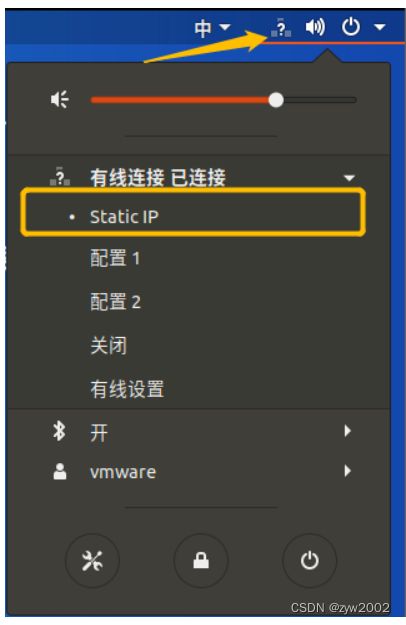Click the user icon beside vmware
Viewport: 406px width, 625px height.
pos(60,472)
